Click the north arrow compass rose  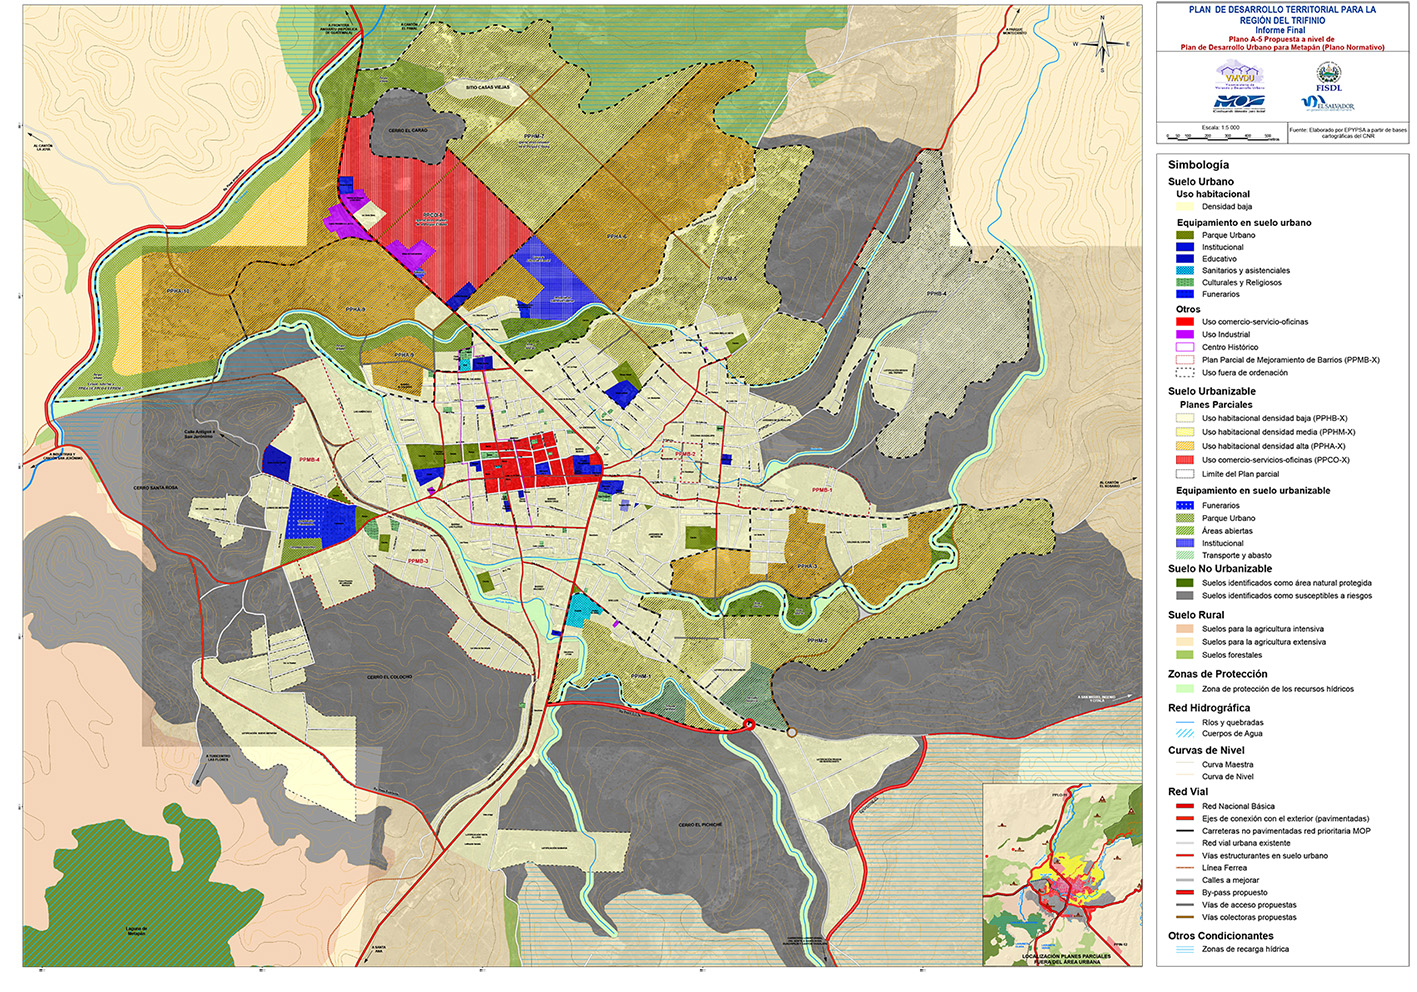point(1102,44)
